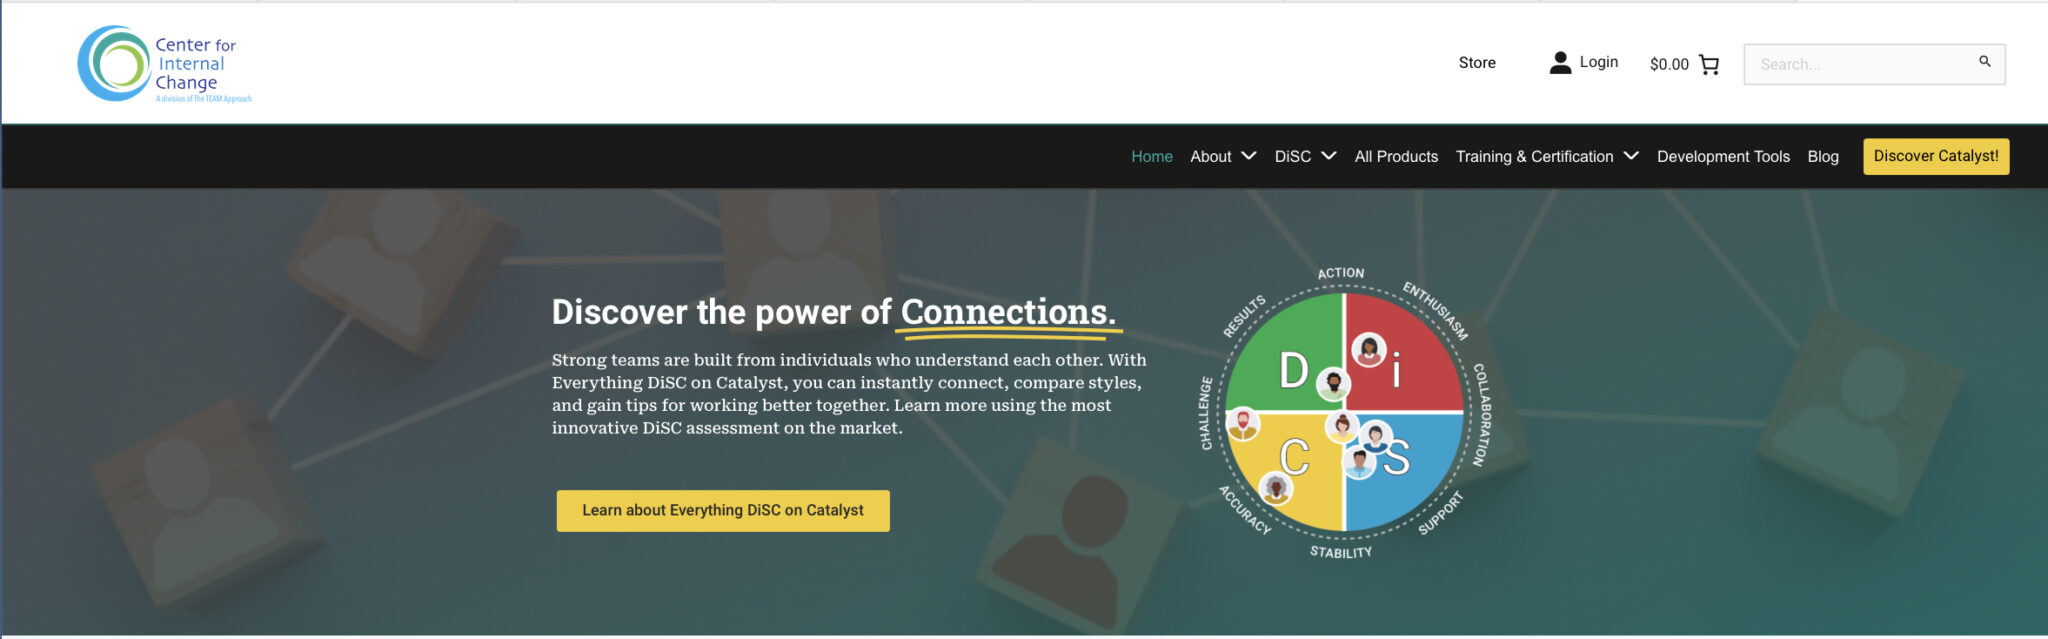Click the paragraph starting 'Strong teams are built'
Screen dimensions: 2048x639
click(849, 394)
